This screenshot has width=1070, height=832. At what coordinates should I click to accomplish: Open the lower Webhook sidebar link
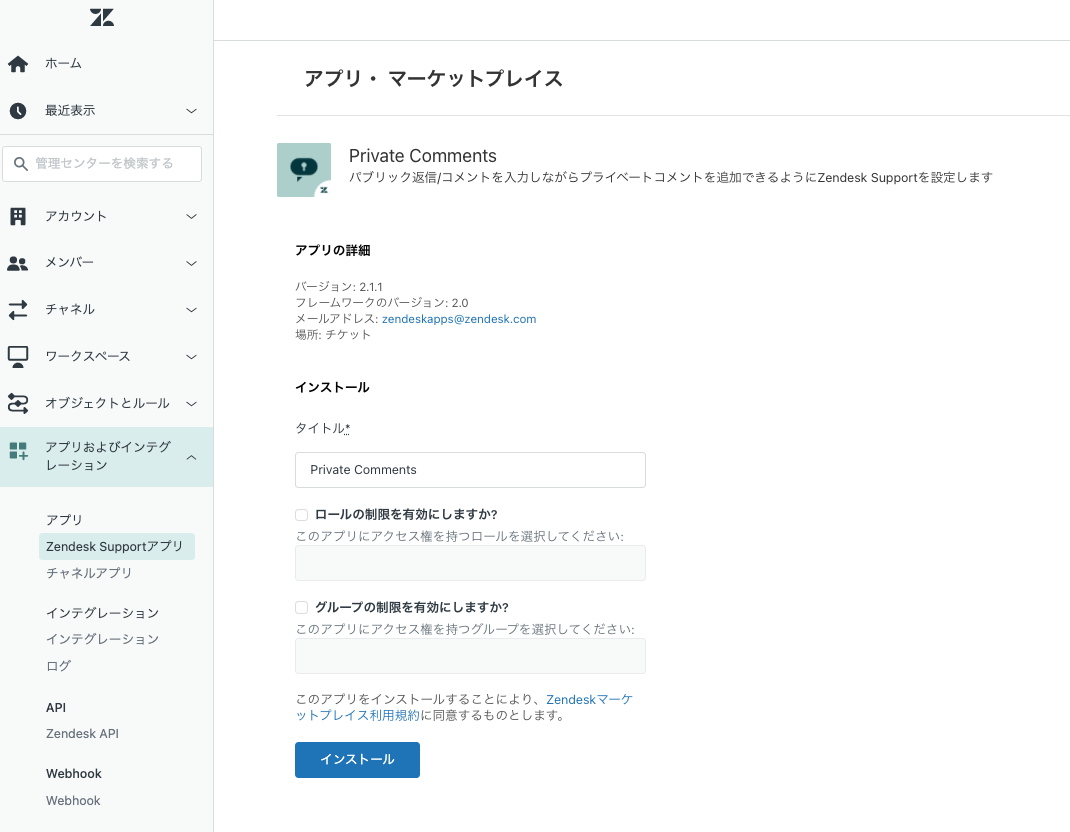pyautogui.click(x=73, y=801)
